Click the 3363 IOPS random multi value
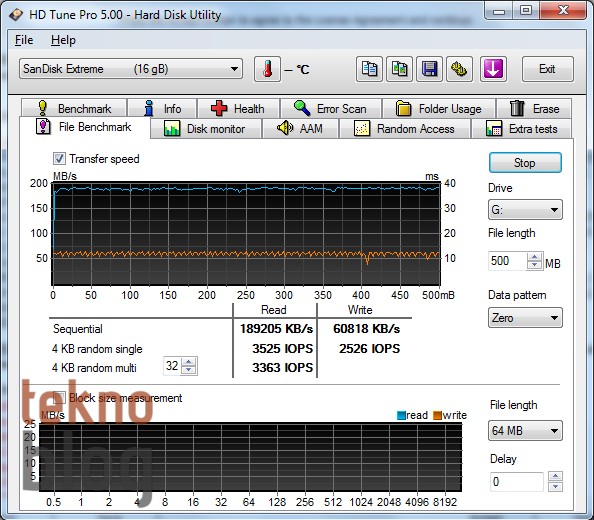The image size is (594, 520). pos(283,367)
